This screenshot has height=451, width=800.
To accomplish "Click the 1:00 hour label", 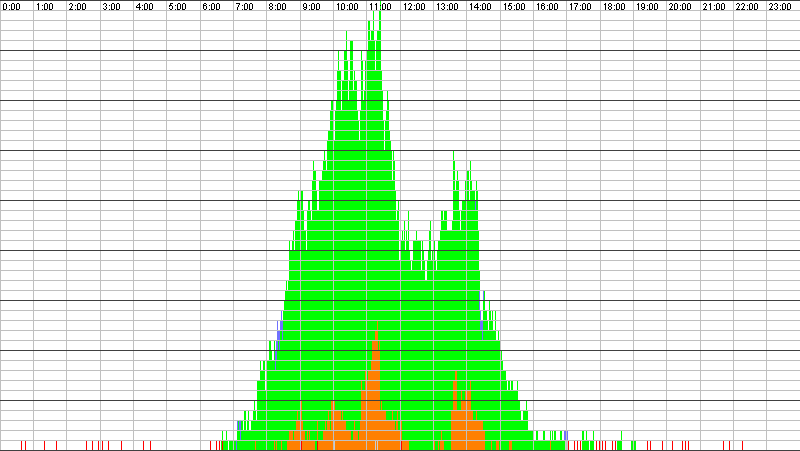I will pos(45,7).
